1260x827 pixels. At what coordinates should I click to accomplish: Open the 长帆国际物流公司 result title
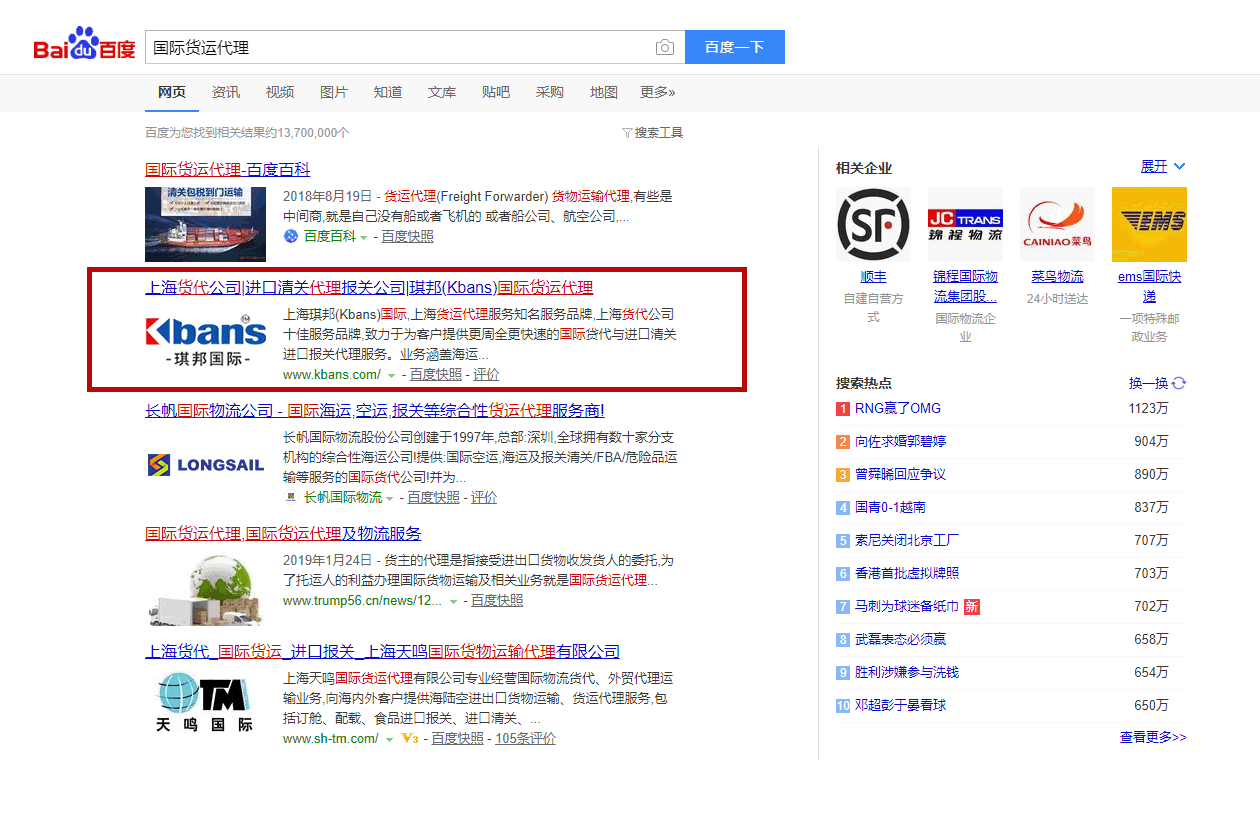[x=375, y=411]
